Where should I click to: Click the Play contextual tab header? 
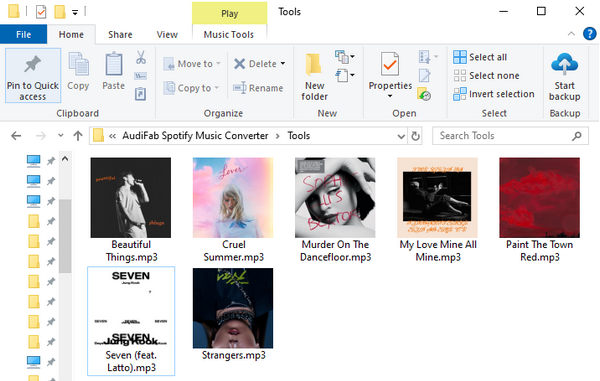[230, 13]
